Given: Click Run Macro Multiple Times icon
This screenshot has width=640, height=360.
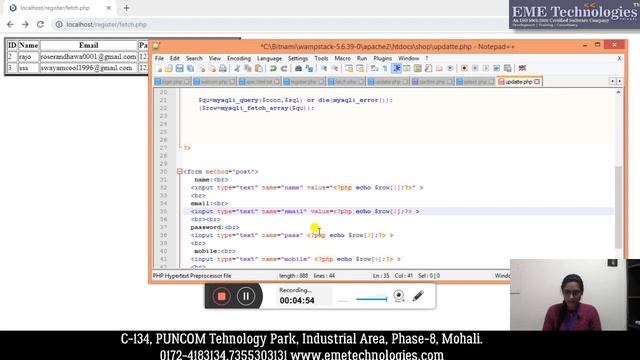Looking at the screenshot, I should [x=497, y=68].
